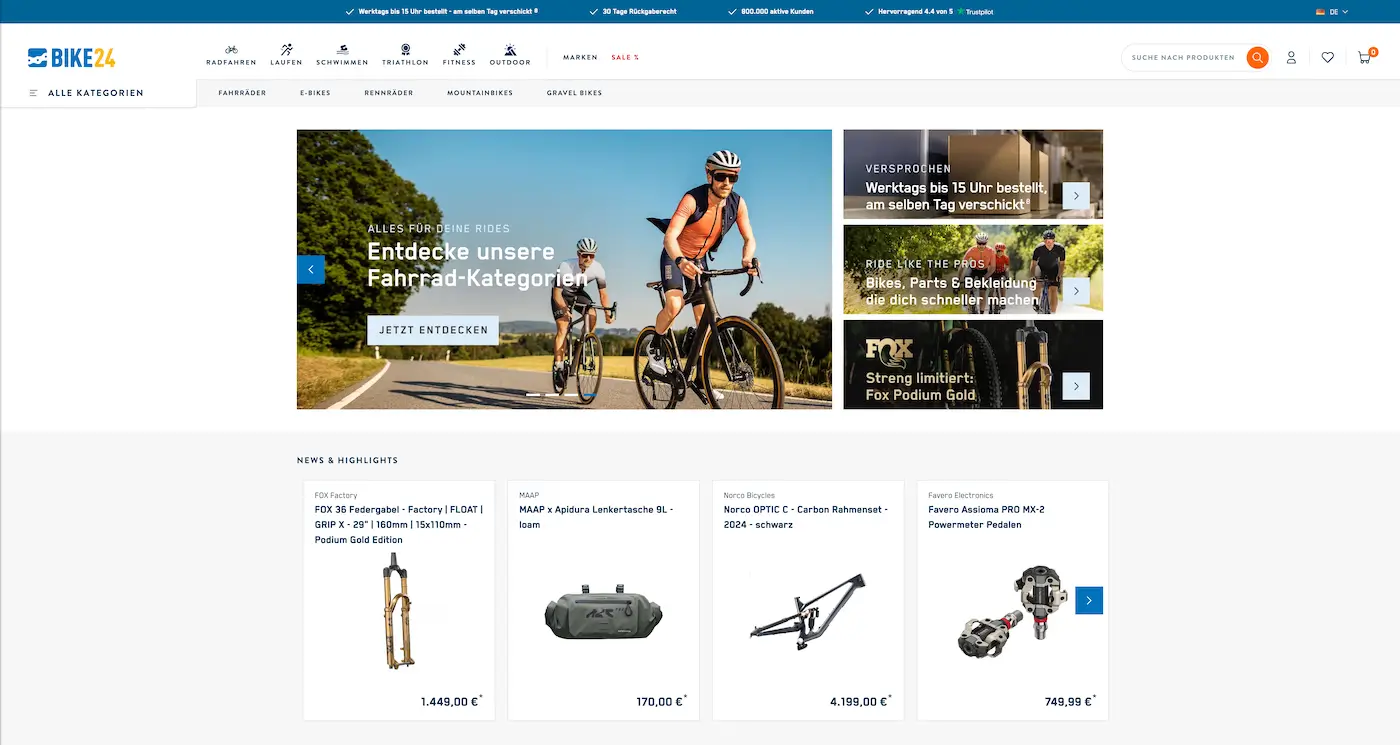Viewport: 1400px width, 745px height.
Task: Click the FOX Factory brand label
Action: [x=336, y=495]
